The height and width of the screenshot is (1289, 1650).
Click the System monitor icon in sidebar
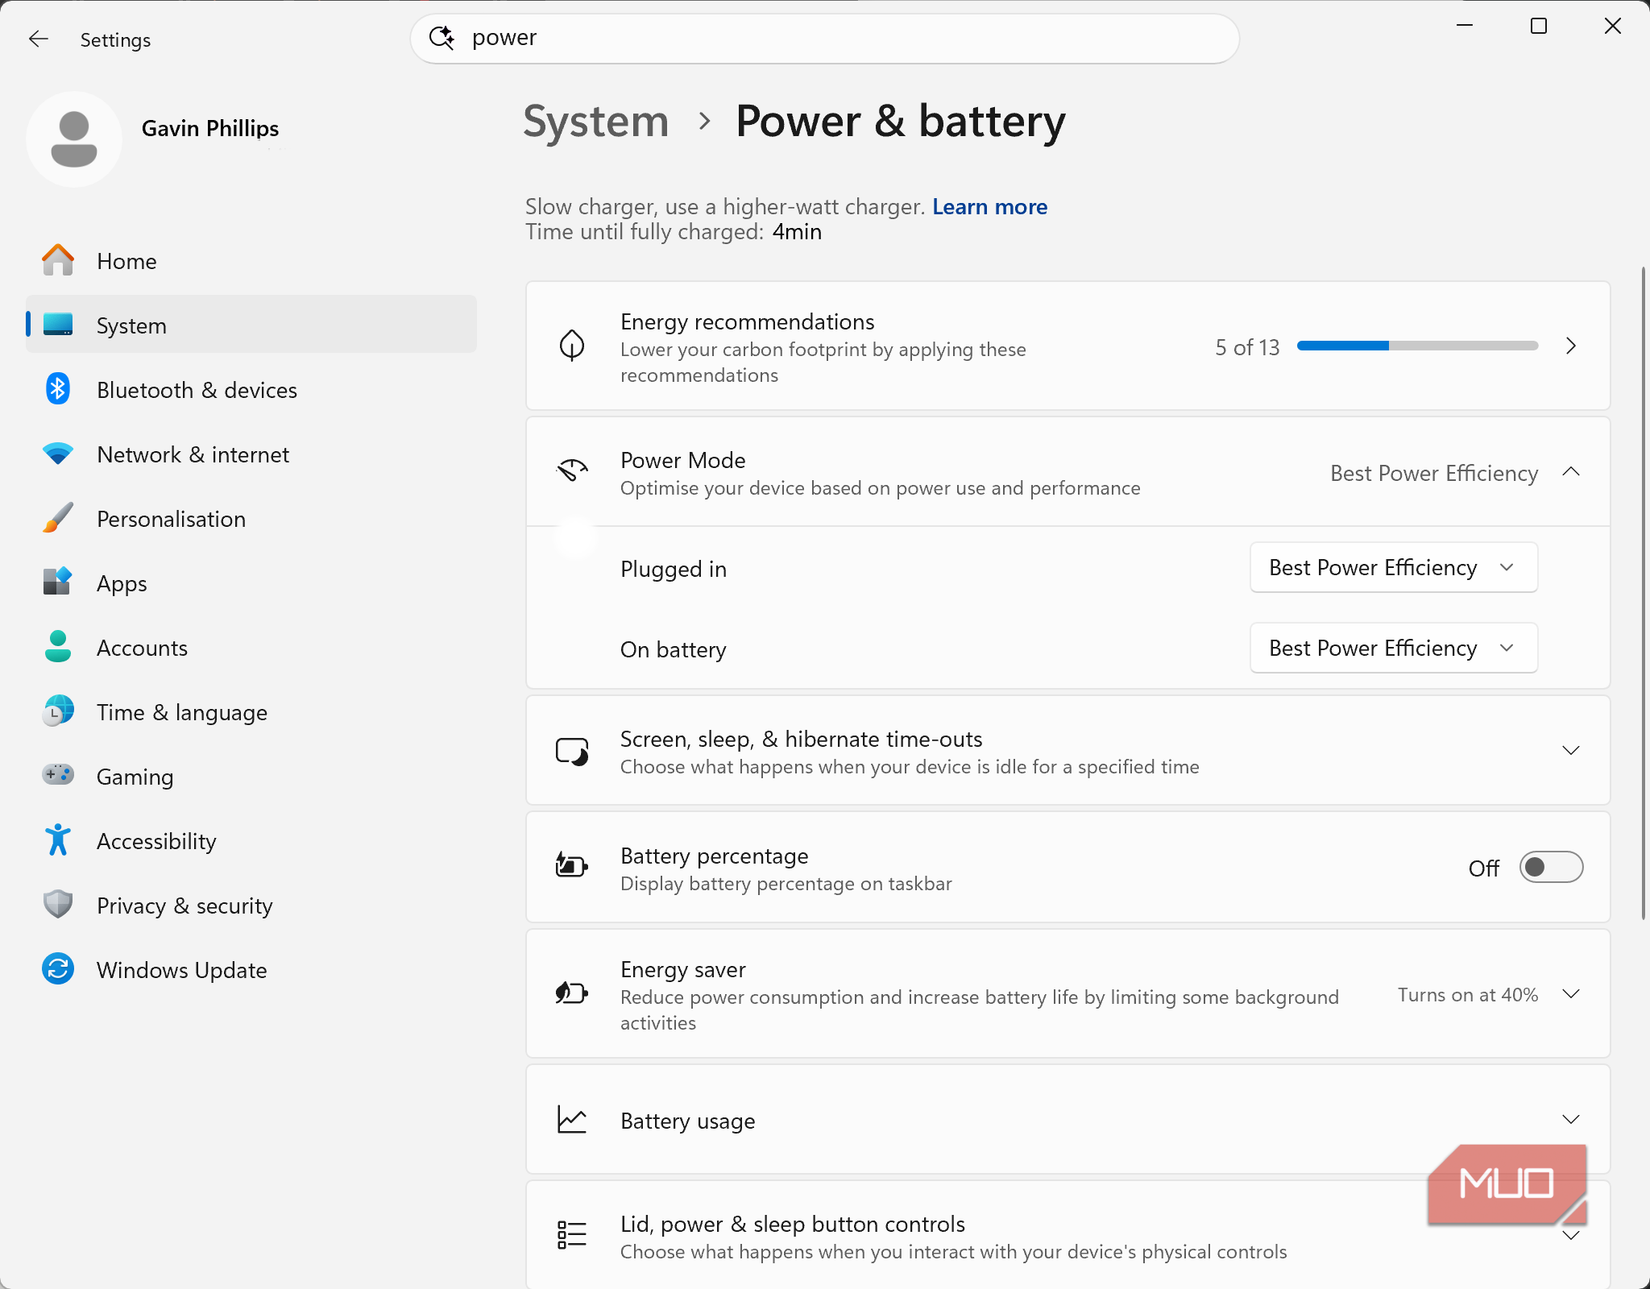point(58,324)
